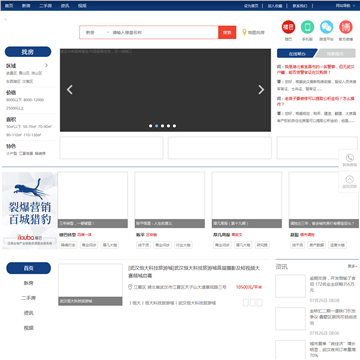Image resolution: width=360 pixels, height=360 pixels.
Task: Switch to the 在线帮办 tab
Action: (297, 53)
